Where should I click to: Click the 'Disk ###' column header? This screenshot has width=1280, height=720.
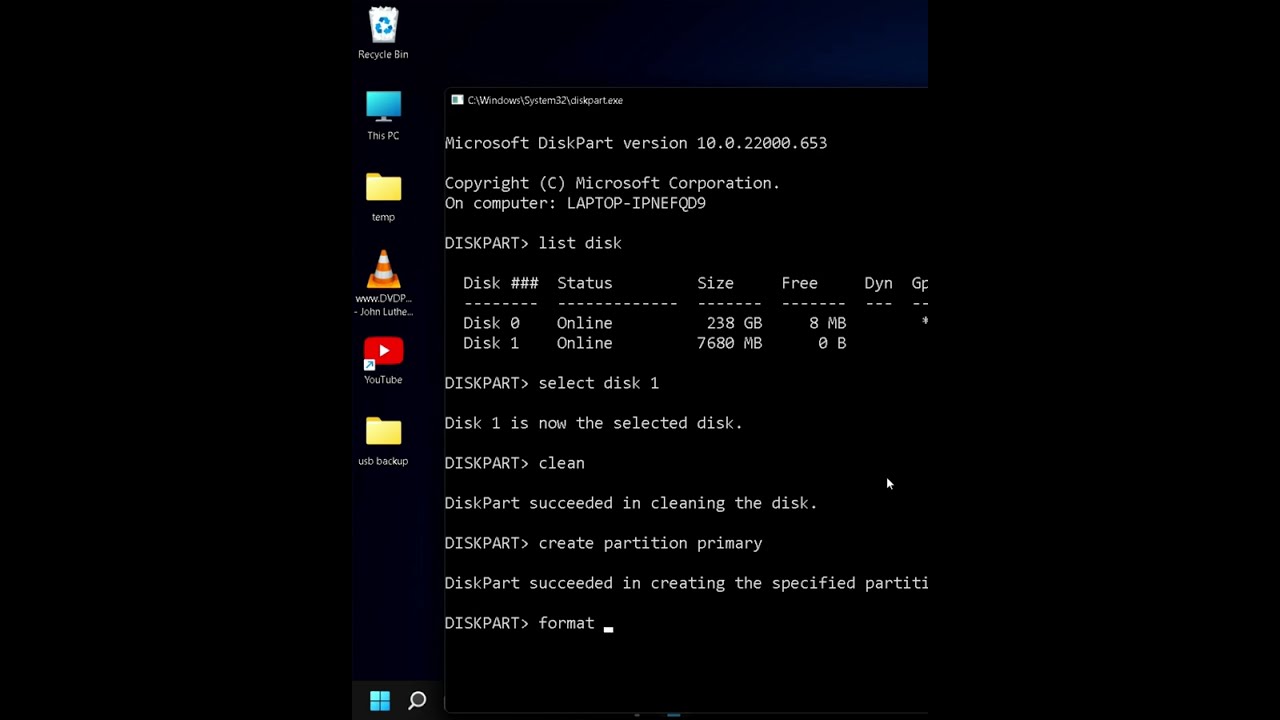(x=501, y=283)
